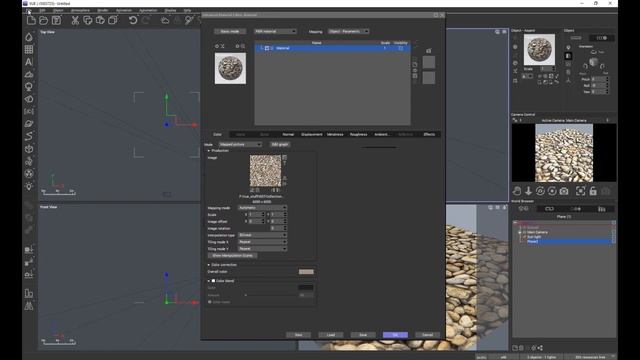Click the Undo arrow icon
This screenshot has height=360, width=640.
tap(133, 20)
